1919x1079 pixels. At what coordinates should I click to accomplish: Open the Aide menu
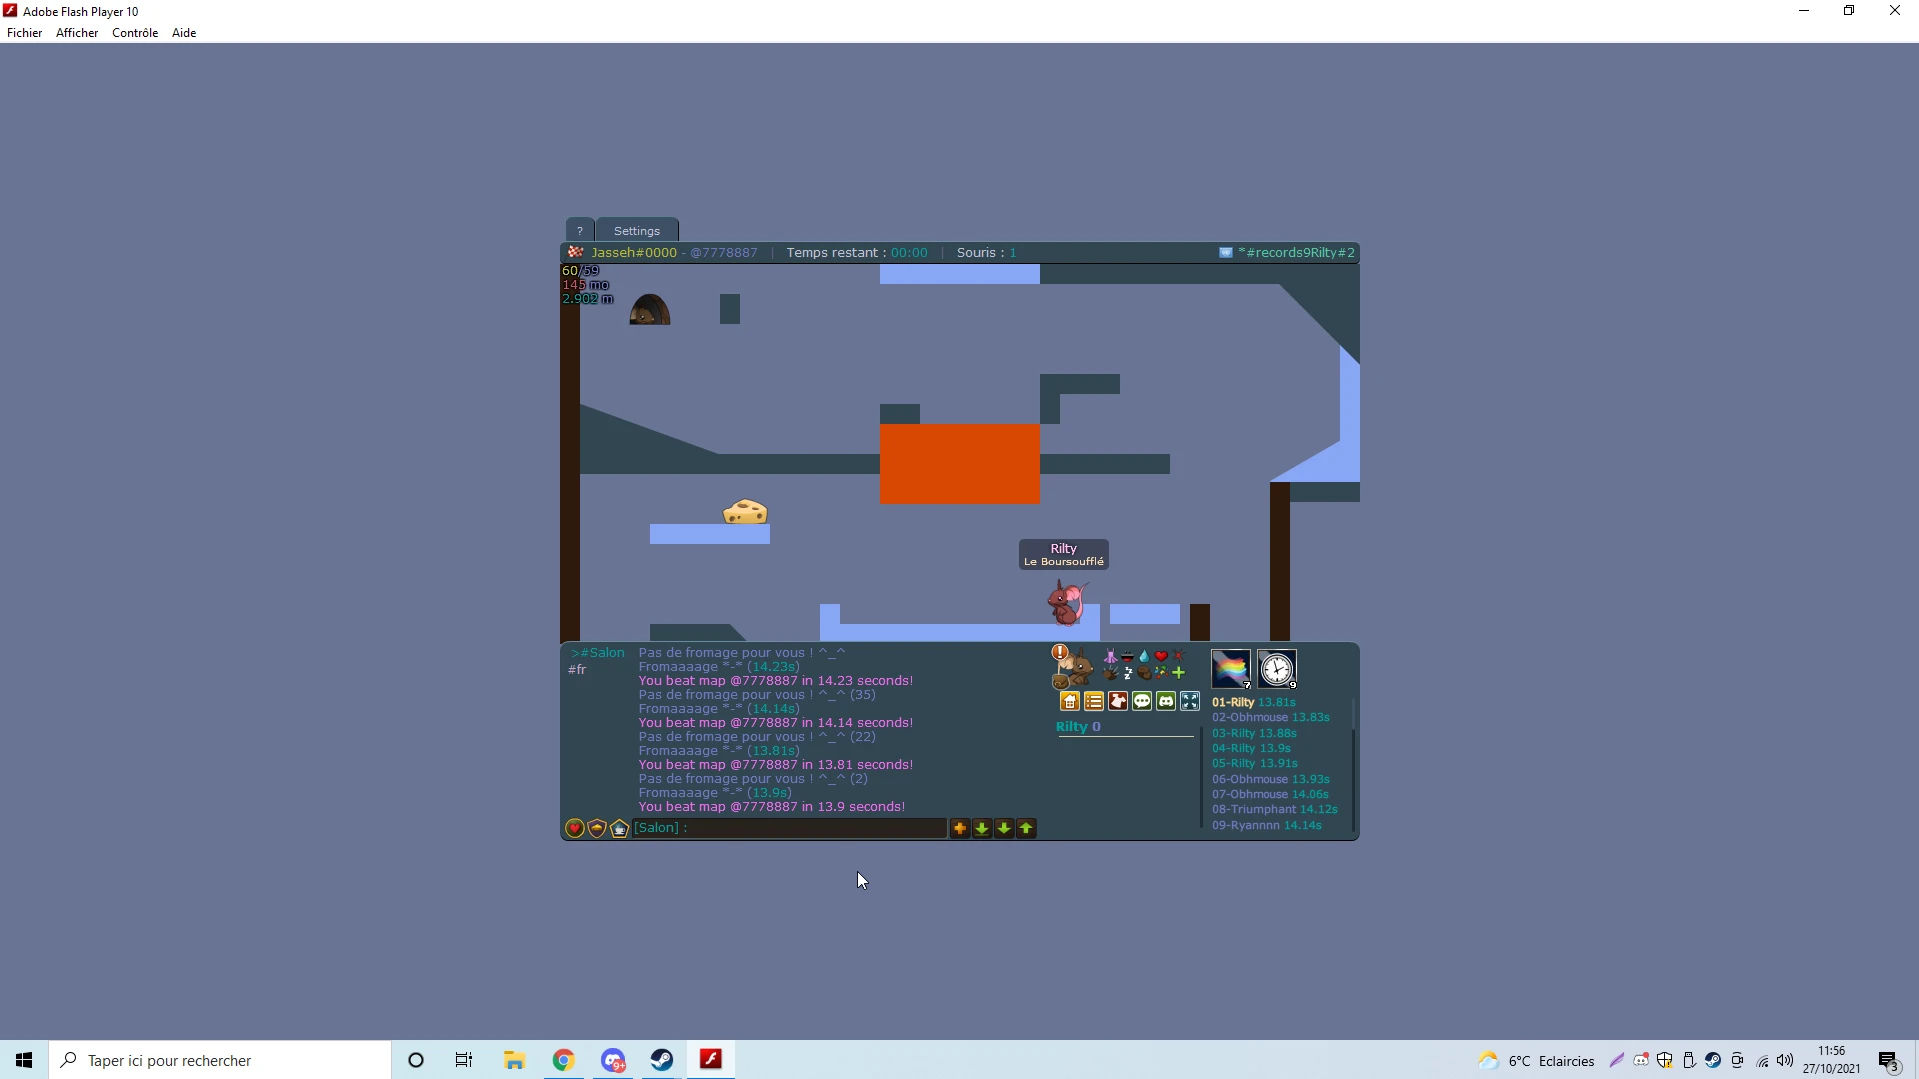pyautogui.click(x=184, y=33)
